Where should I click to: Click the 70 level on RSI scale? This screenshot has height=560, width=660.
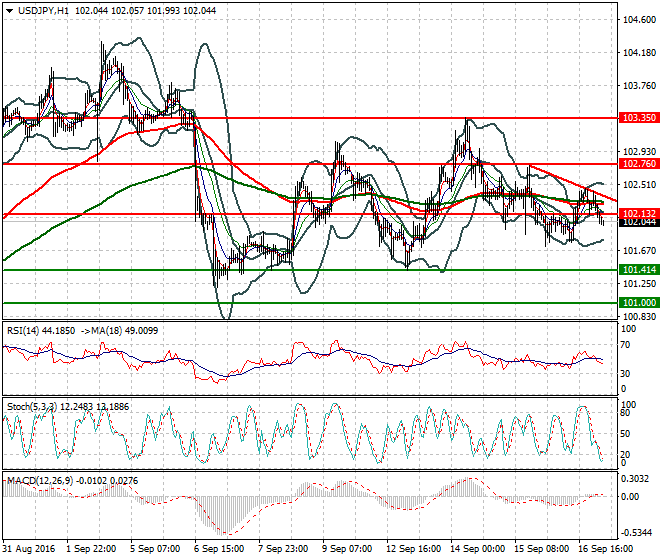click(x=626, y=345)
